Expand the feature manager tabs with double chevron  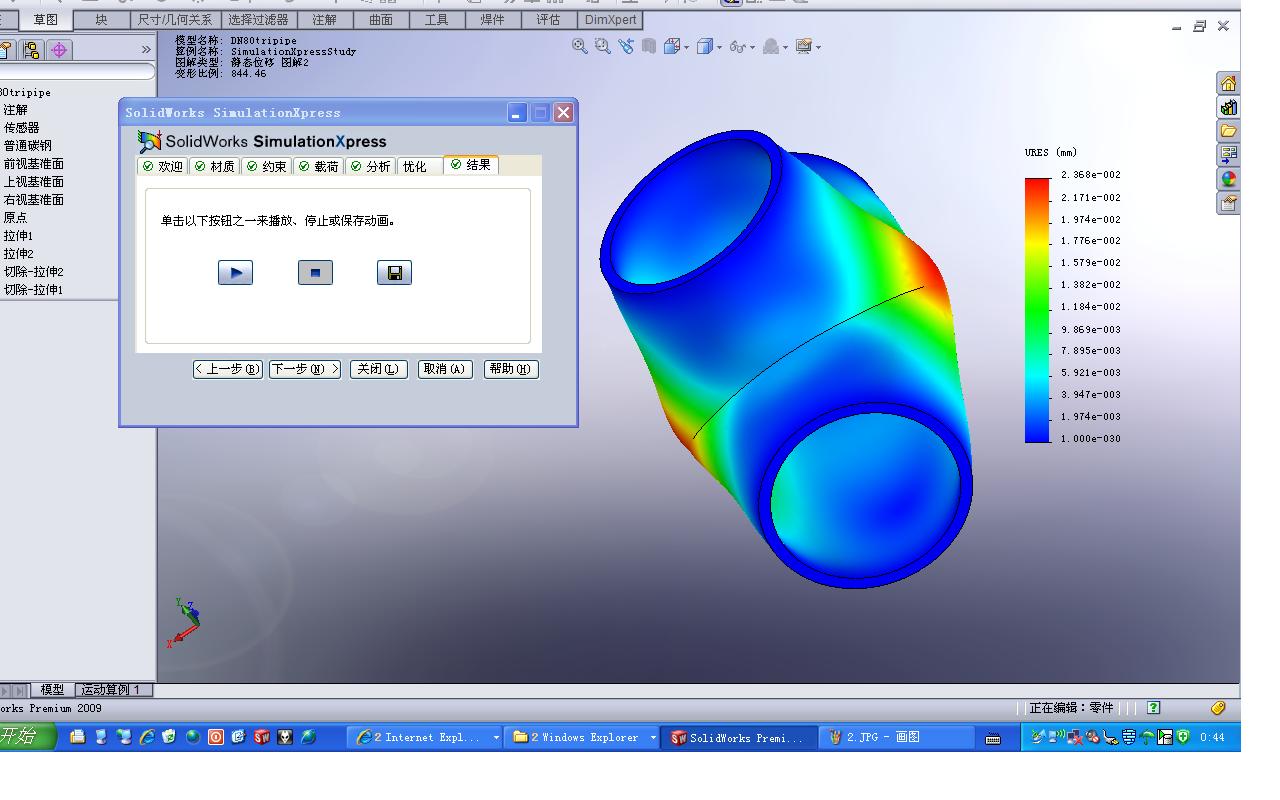146,49
